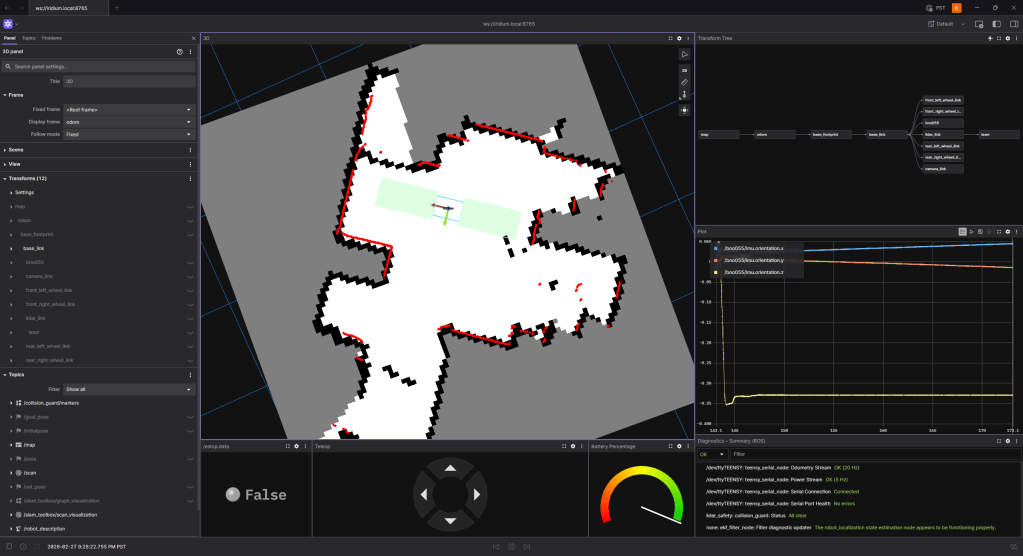Click the add panel icon in top bar
Viewport: 1023px width, 556px height.
point(979,23)
